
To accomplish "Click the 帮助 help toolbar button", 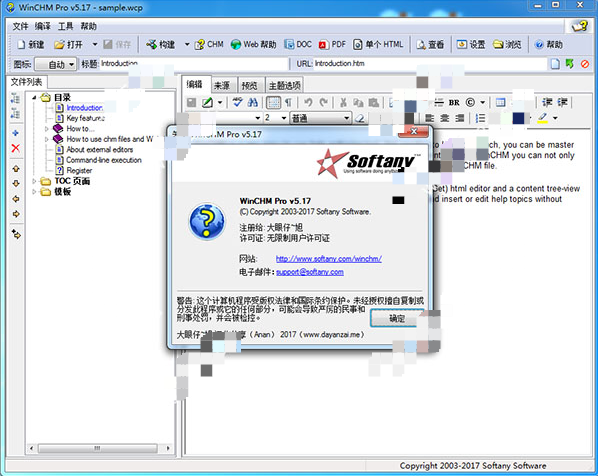I will pyautogui.click(x=549, y=45).
